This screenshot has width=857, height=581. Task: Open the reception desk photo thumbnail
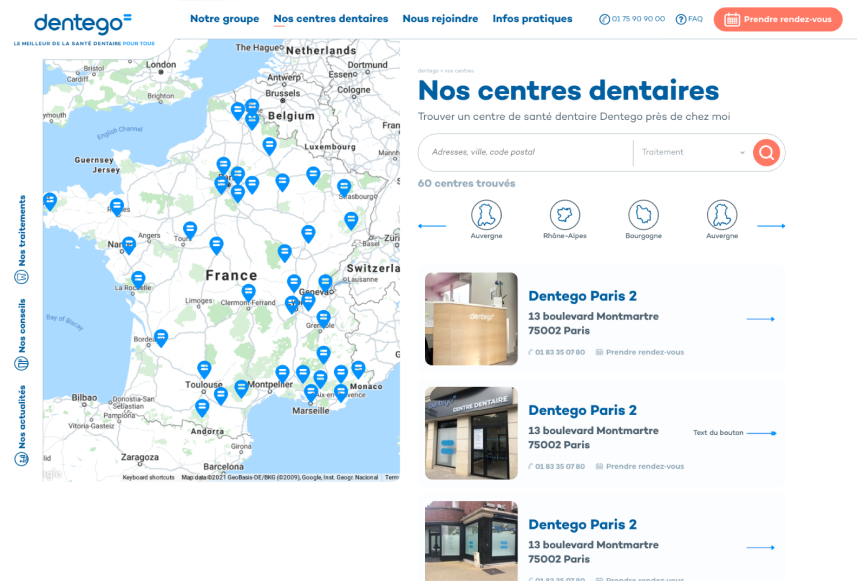[x=471, y=319]
